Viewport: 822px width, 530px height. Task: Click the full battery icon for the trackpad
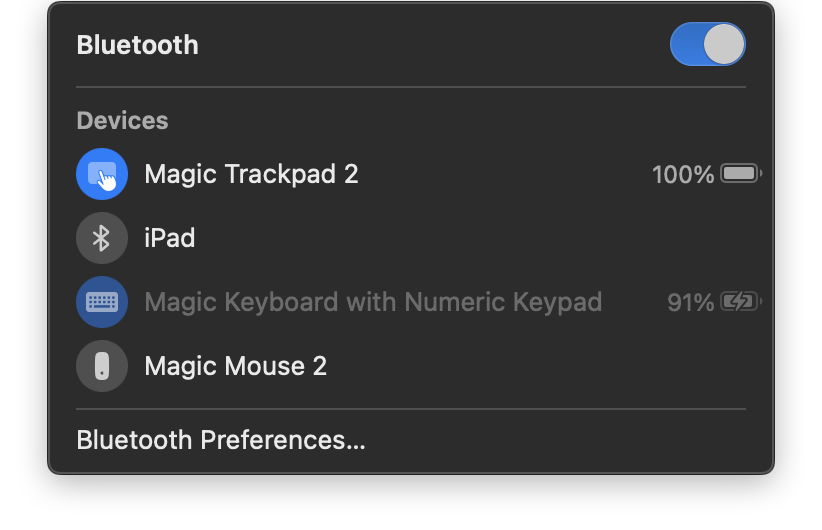pyautogui.click(x=740, y=174)
